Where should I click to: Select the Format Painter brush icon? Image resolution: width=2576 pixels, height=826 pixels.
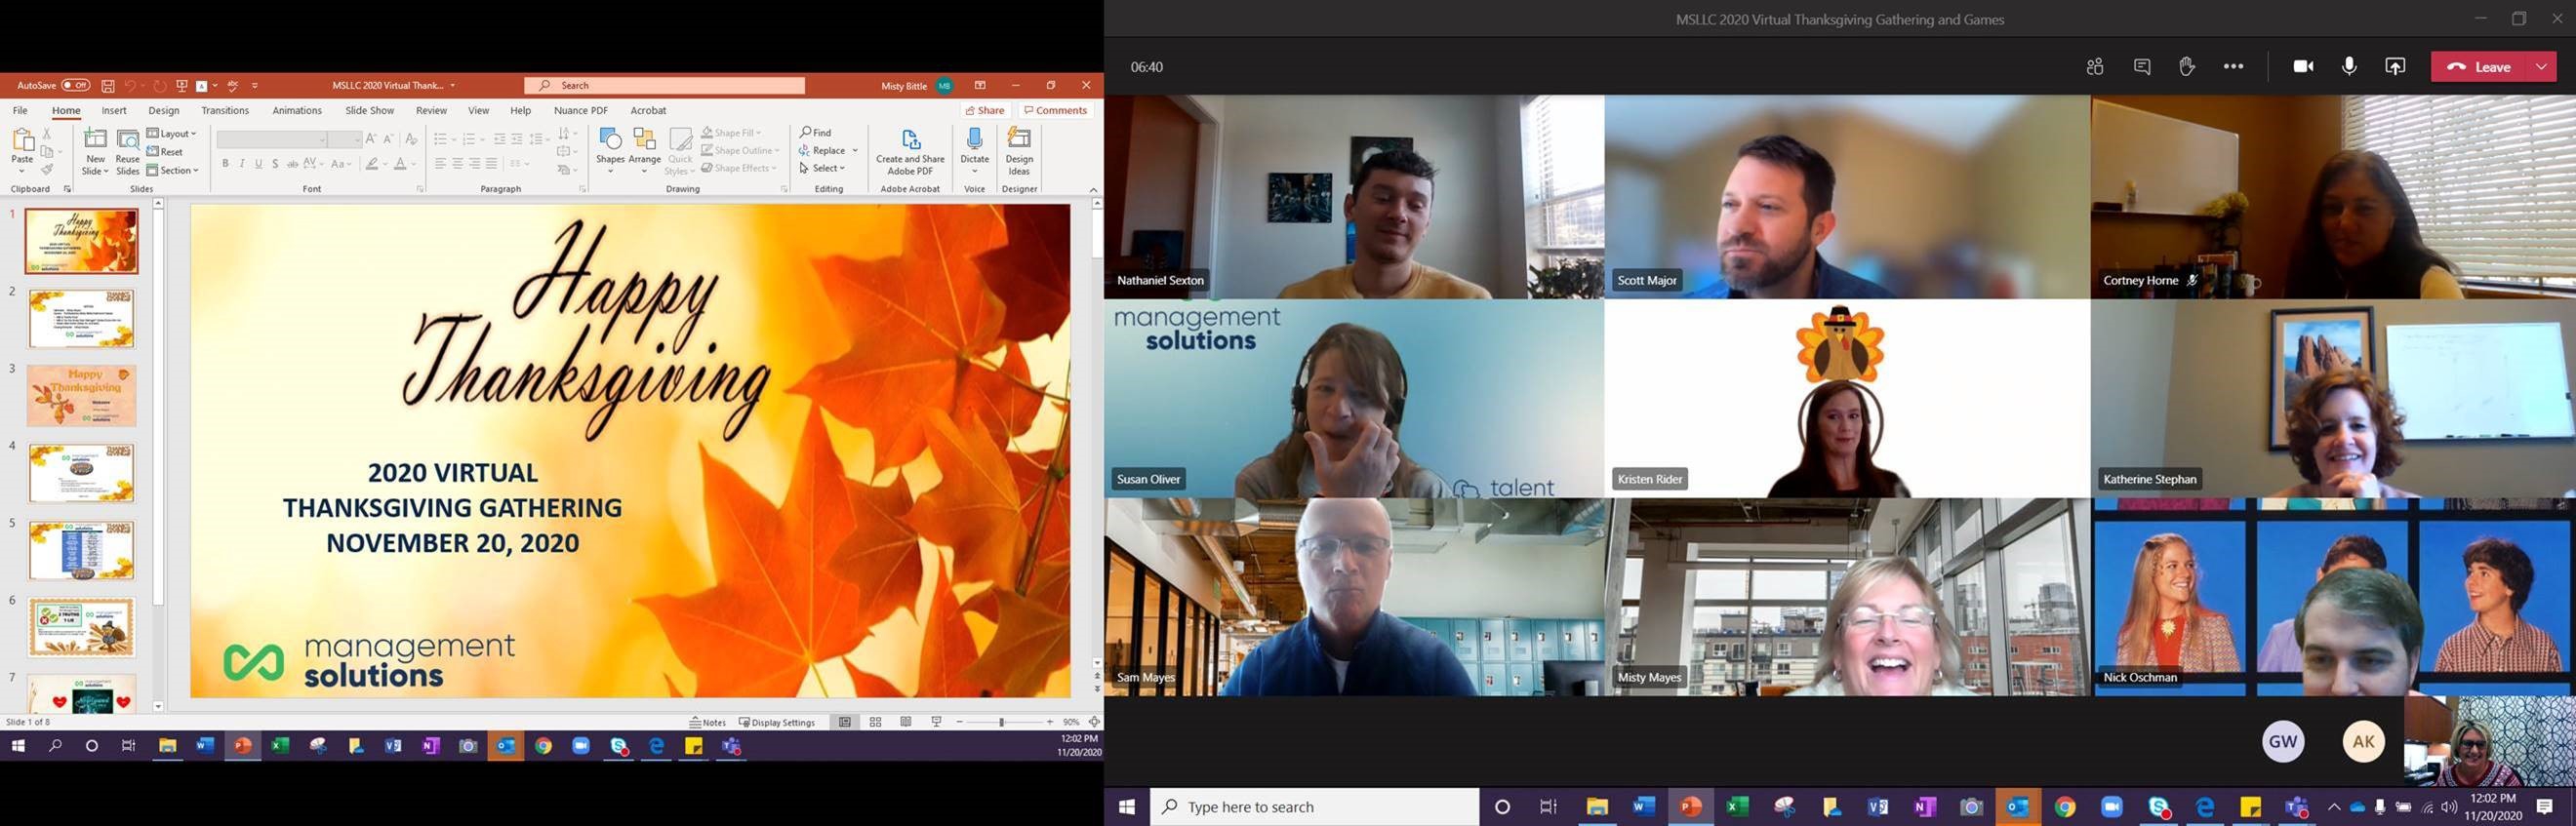click(47, 170)
